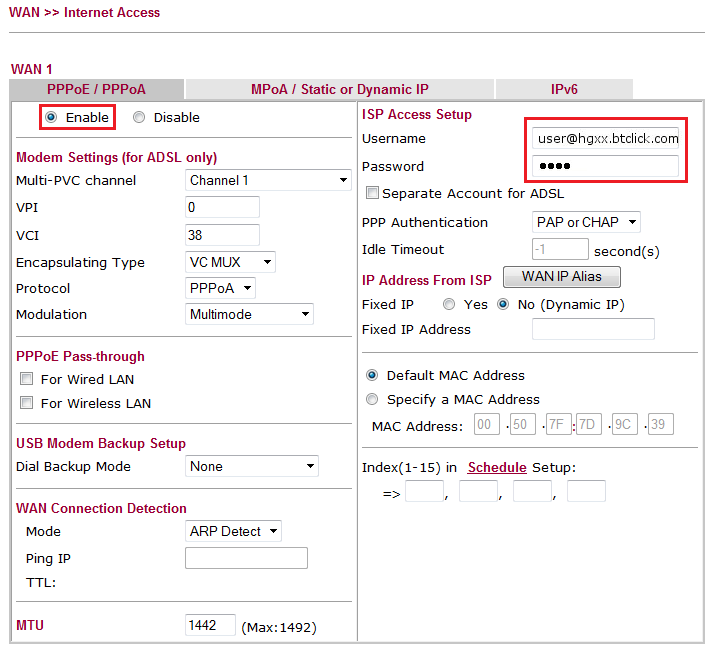This screenshot has height=653, width=717.
Task: Click the VCI input field
Action: [222, 235]
